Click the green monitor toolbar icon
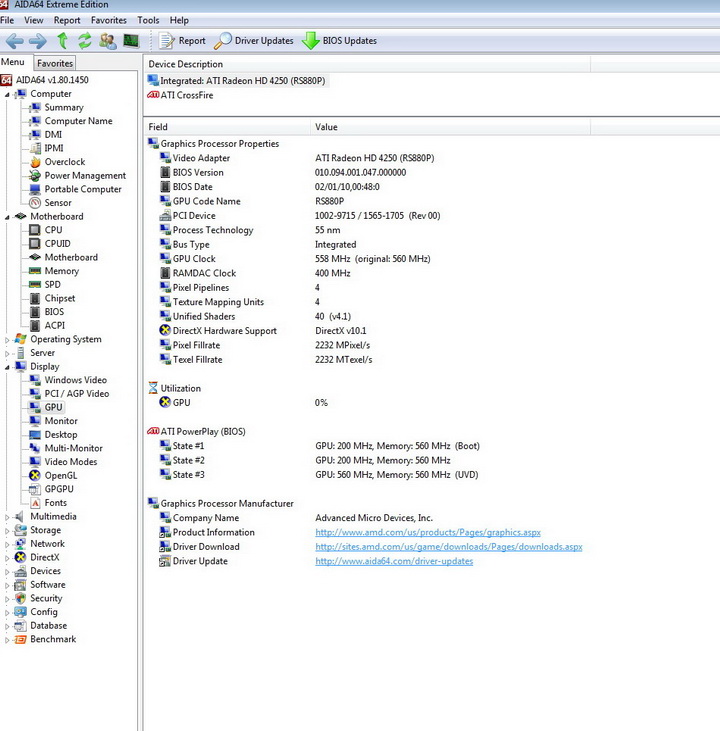720x731 pixels. pyautogui.click(x=131, y=41)
